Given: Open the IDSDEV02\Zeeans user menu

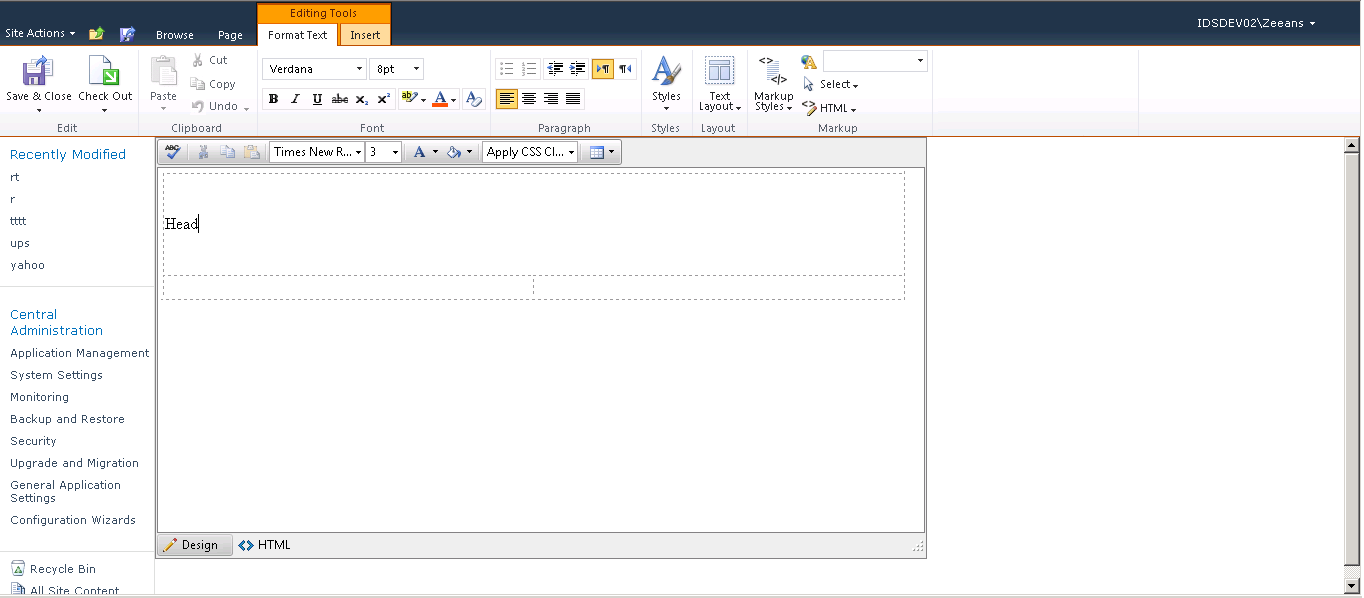Looking at the screenshot, I should click(x=1256, y=23).
